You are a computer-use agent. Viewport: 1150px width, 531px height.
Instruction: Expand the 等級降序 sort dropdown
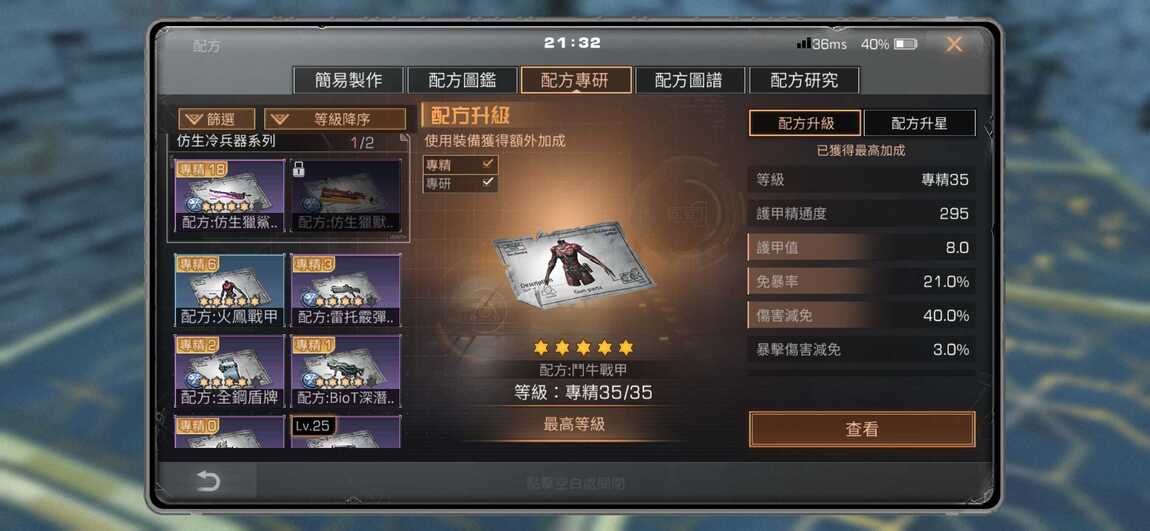click(x=335, y=119)
